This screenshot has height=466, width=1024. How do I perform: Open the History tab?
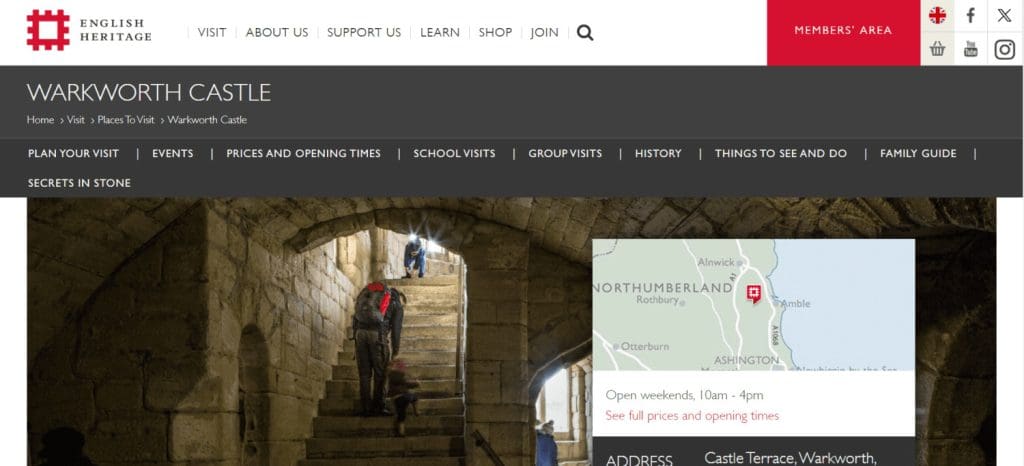tap(658, 153)
